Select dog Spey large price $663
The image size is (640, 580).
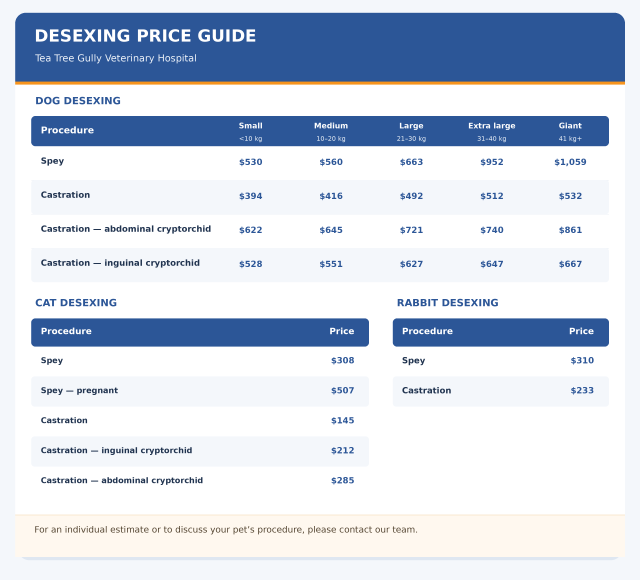[411, 162]
